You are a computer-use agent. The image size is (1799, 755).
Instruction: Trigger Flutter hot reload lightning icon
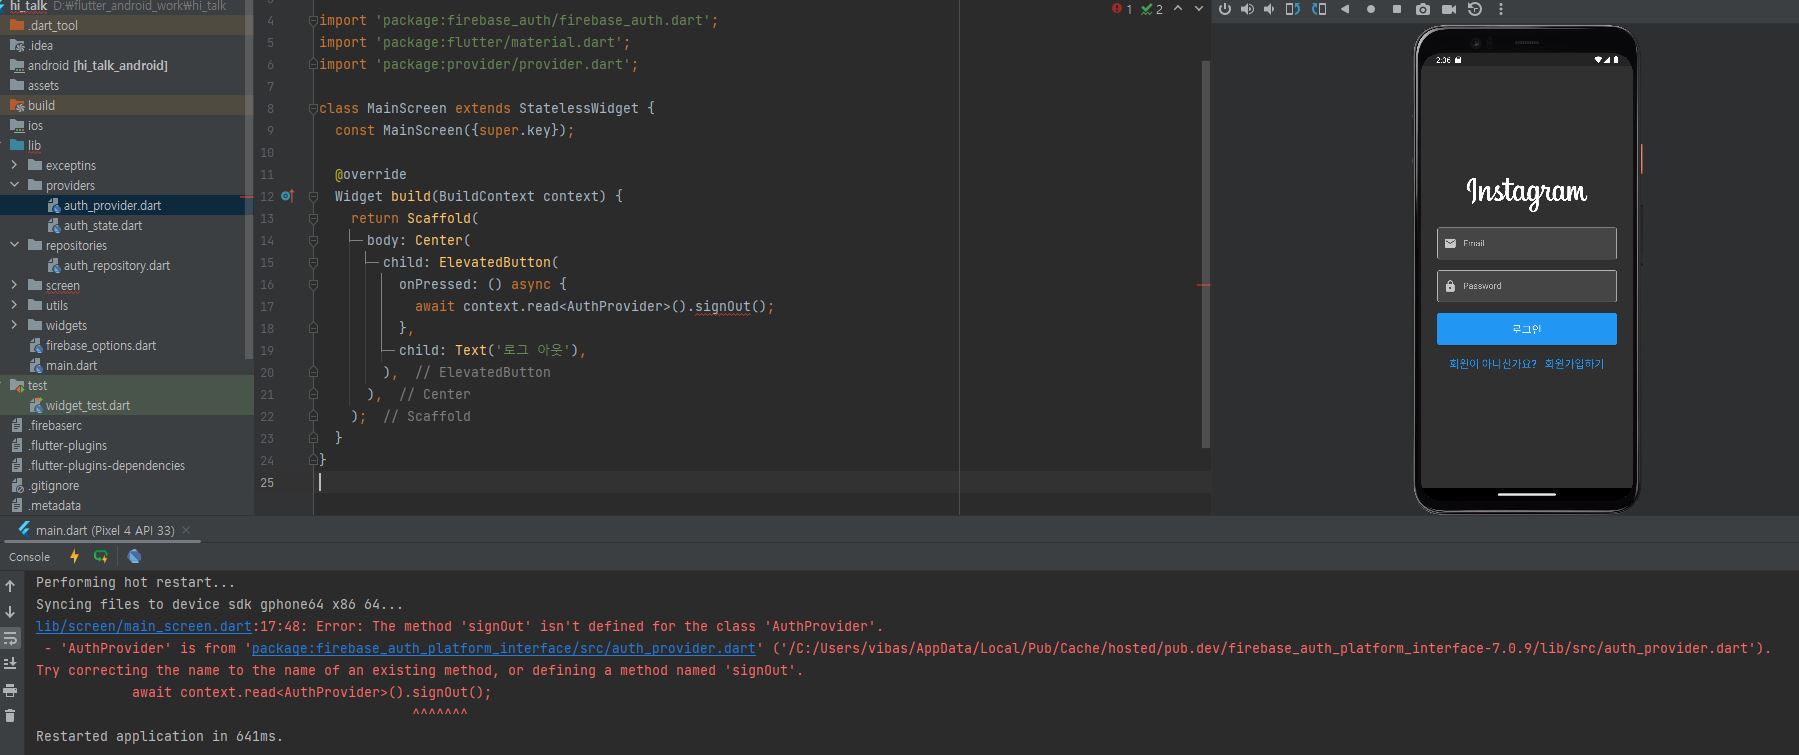(x=74, y=557)
